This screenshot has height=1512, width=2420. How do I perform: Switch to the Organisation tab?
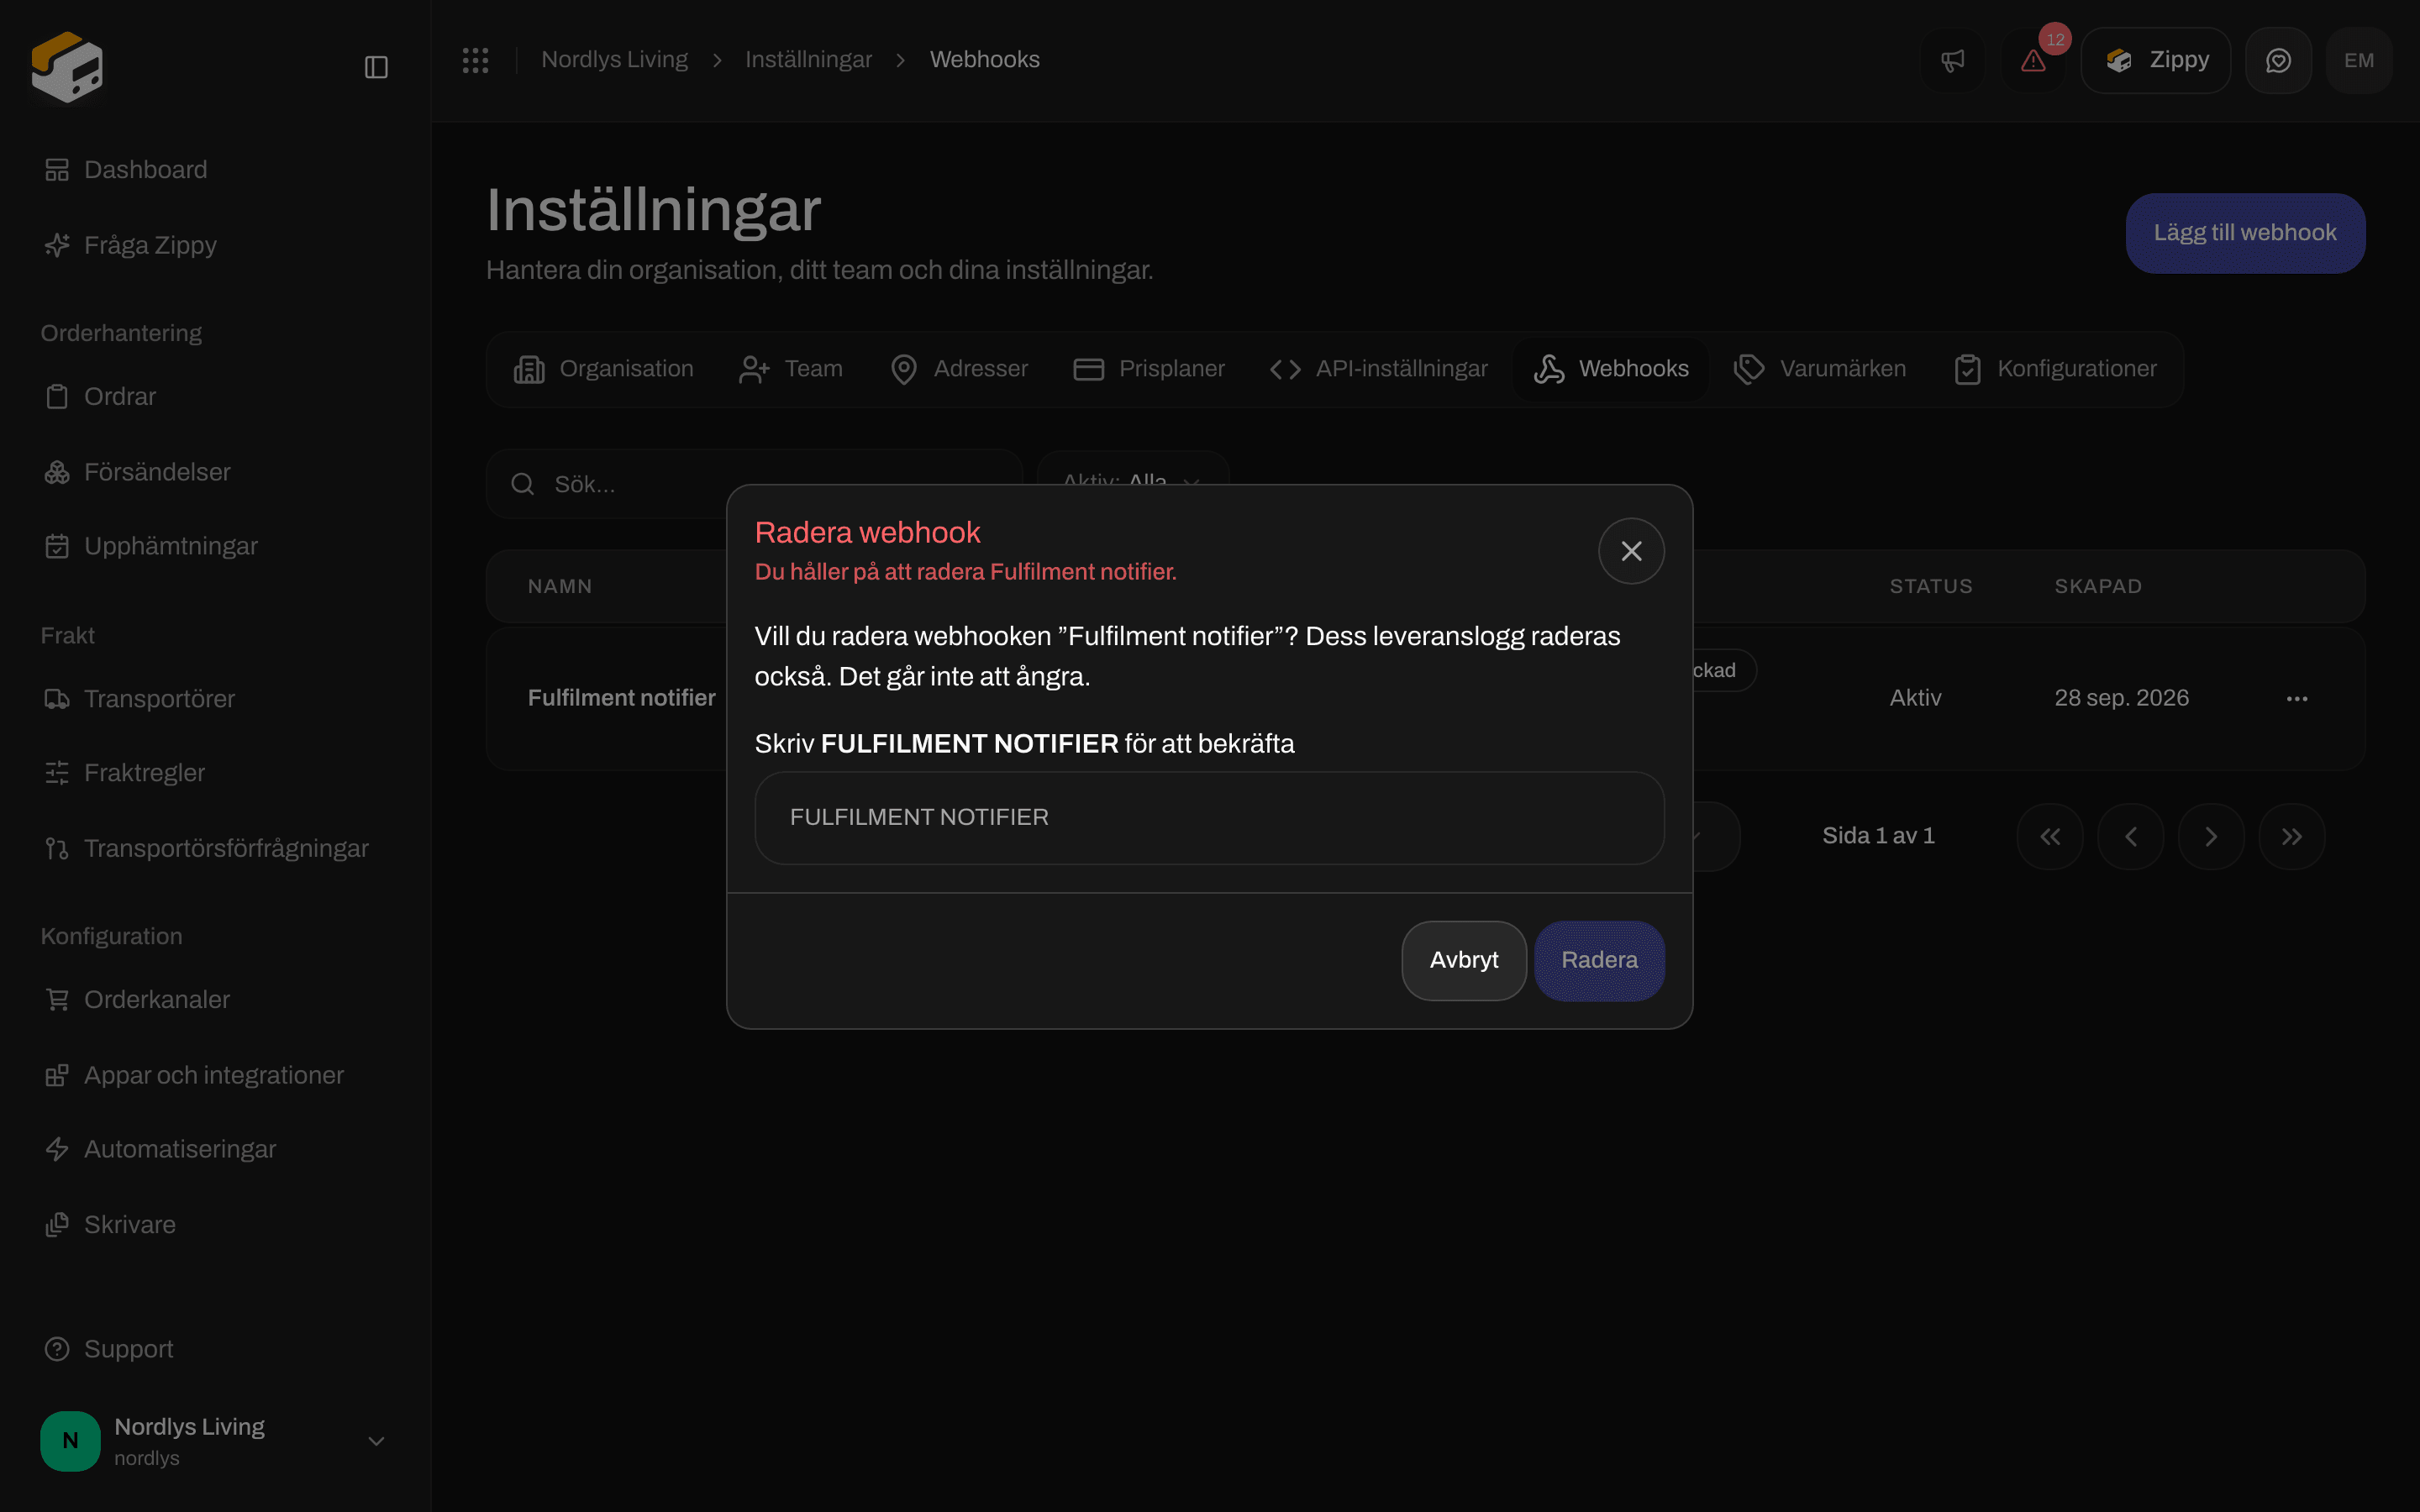[603, 369]
